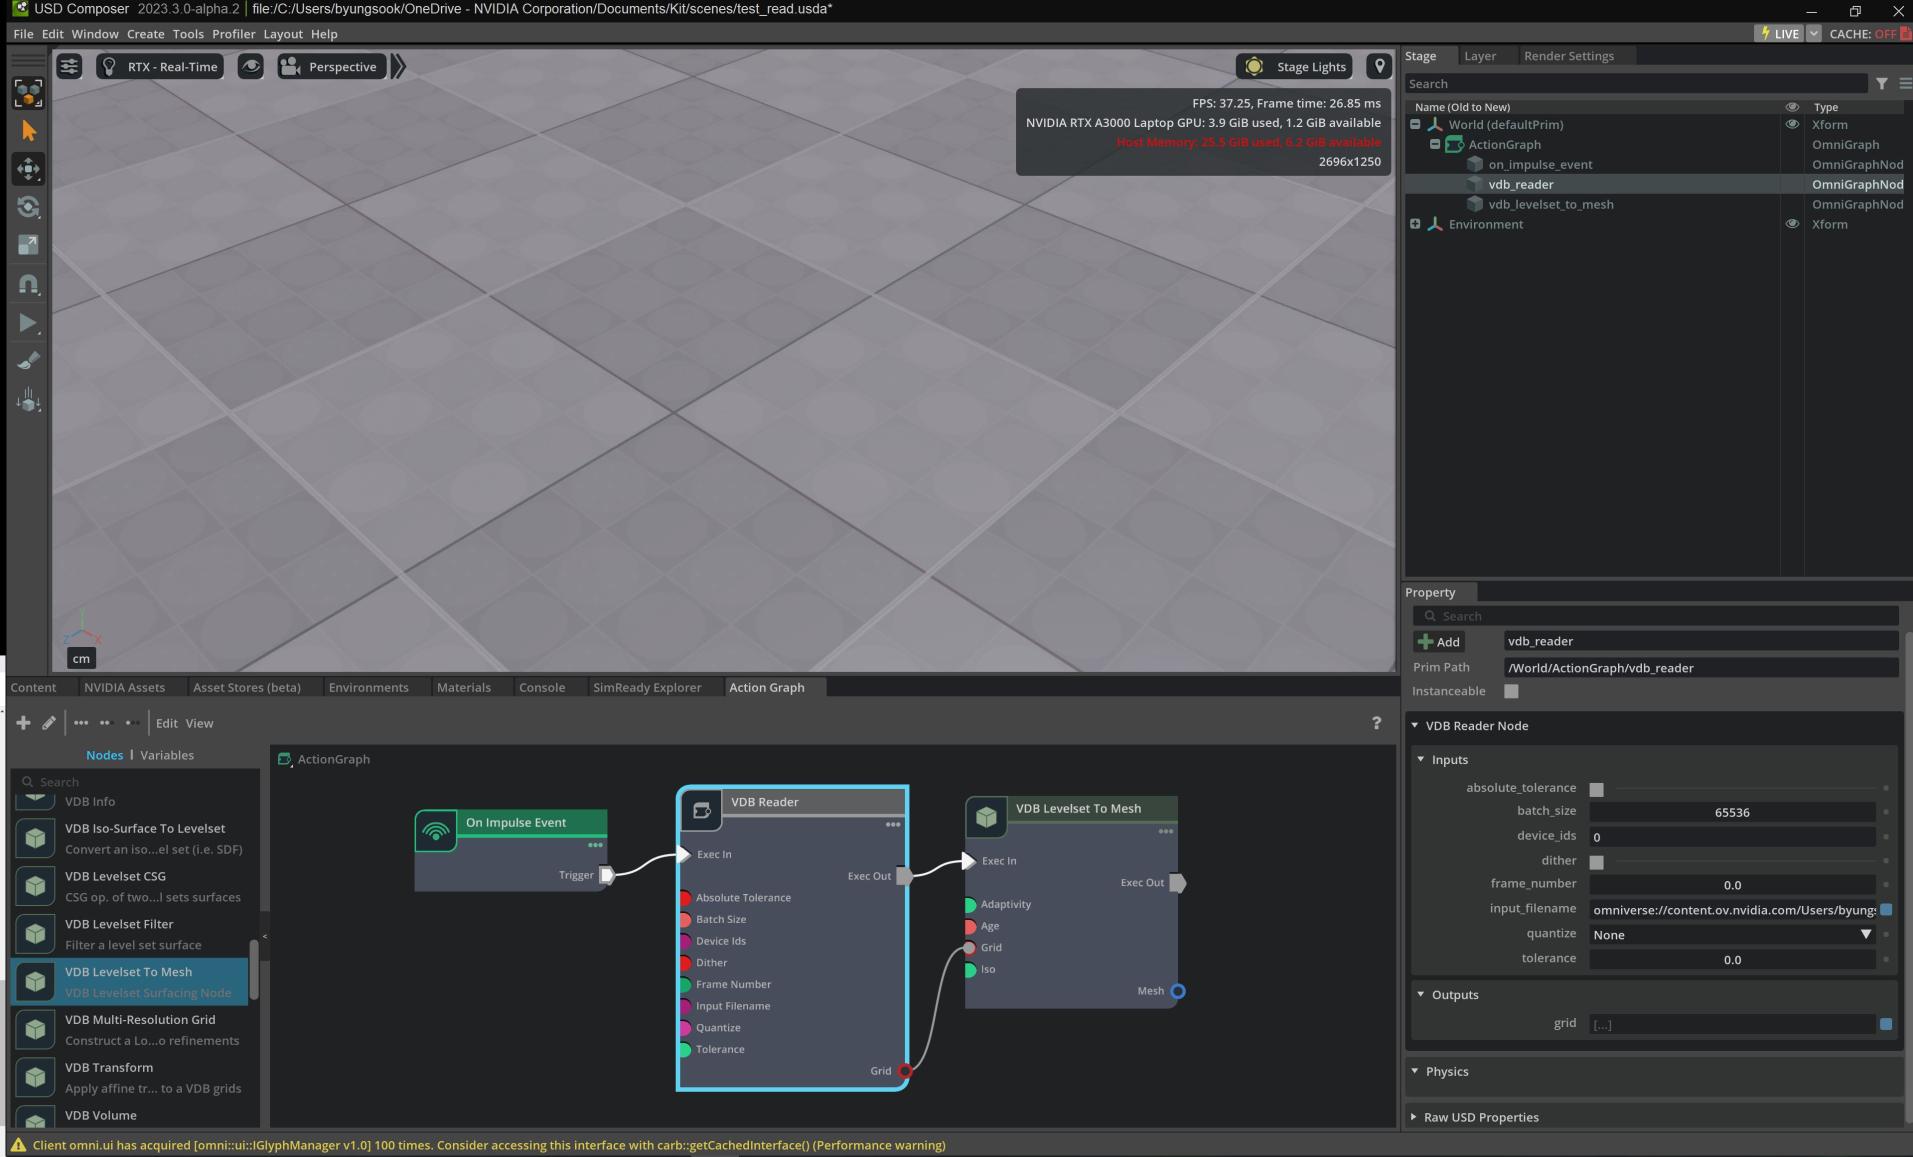Click the pencil edit icon in Action Graph
The width and height of the screenshot is (1913, 1157).
pyautogui.click(x=48, y=723)
